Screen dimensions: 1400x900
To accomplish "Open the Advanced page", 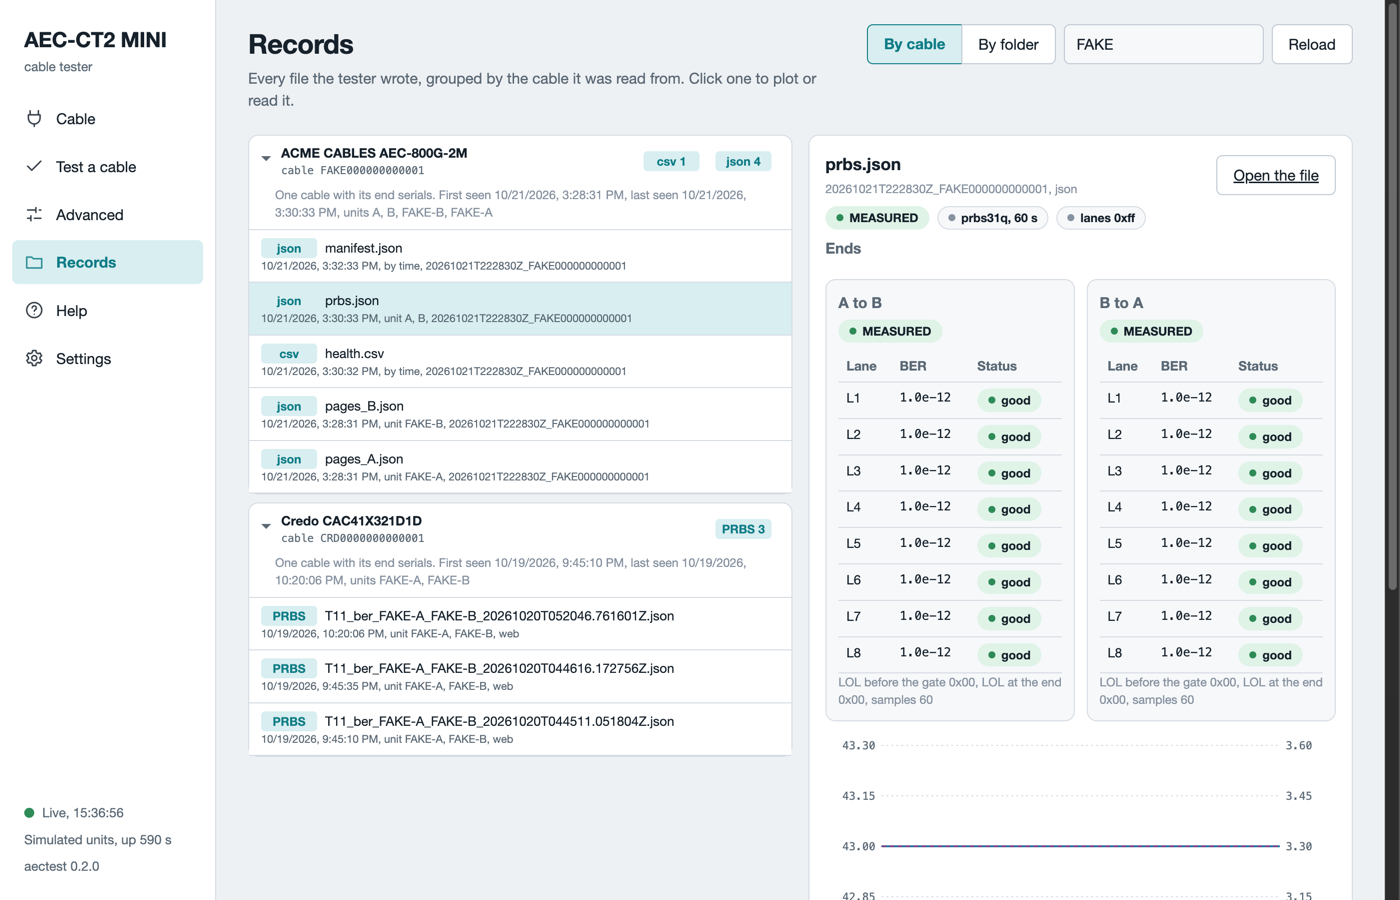I will (x=107, y=215).
